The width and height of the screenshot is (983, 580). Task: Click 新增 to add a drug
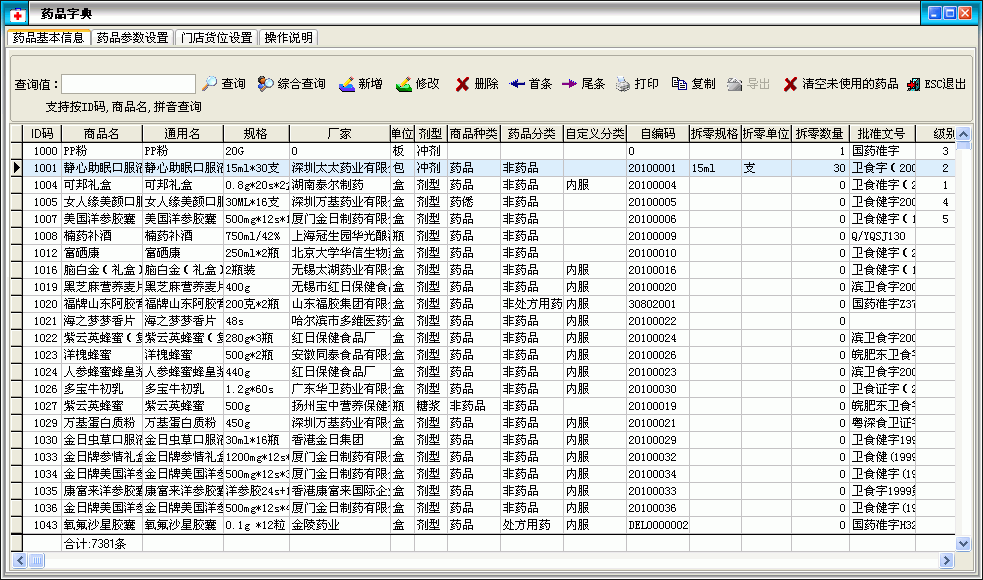360,84
